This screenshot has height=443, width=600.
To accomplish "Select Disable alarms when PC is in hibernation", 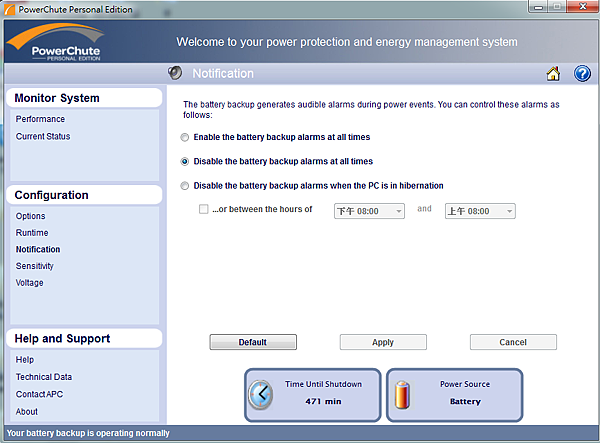I will (185, 186).
